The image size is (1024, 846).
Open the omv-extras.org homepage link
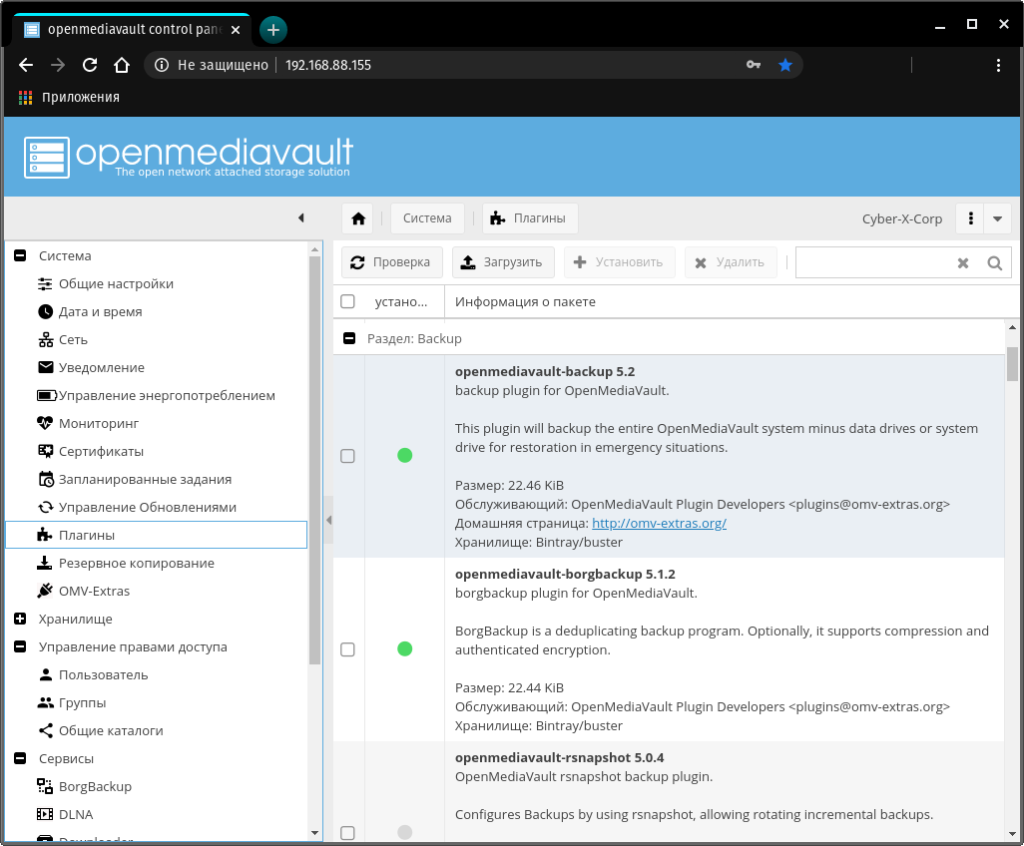(659, 523)
